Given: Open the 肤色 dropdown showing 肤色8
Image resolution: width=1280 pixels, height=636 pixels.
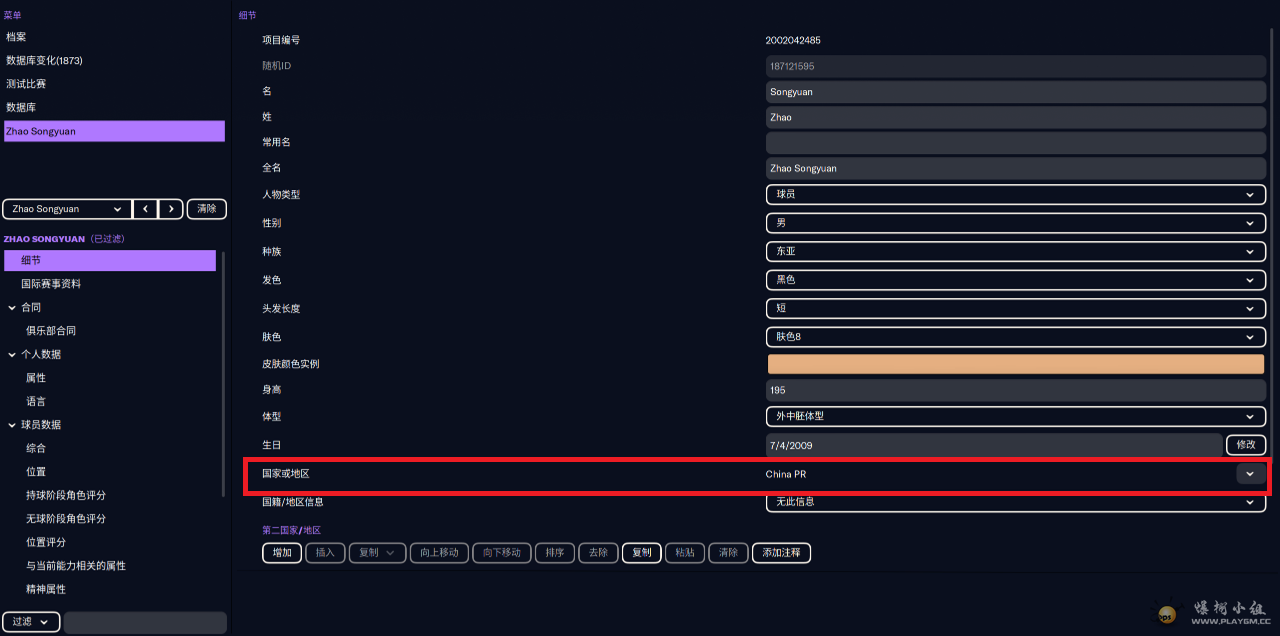Looking at the screenshot, I should coord(1016,337).
